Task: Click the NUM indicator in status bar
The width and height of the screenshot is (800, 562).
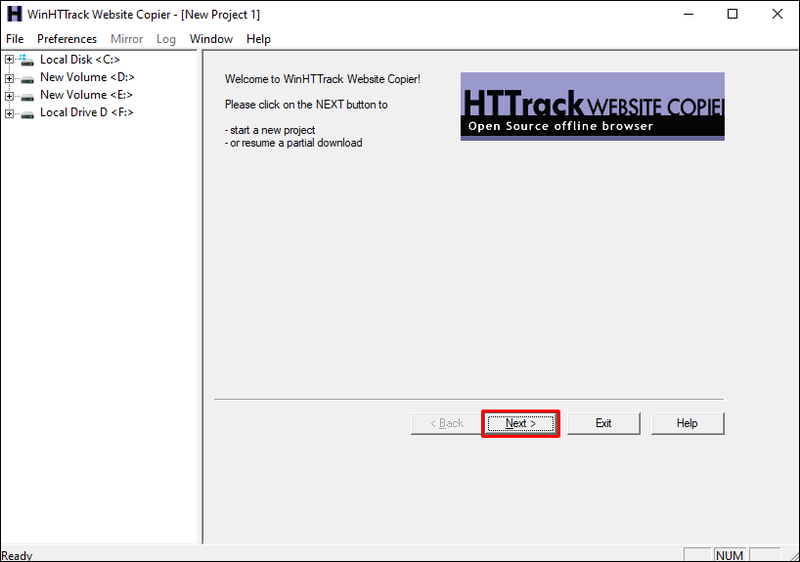Action: 729,555
